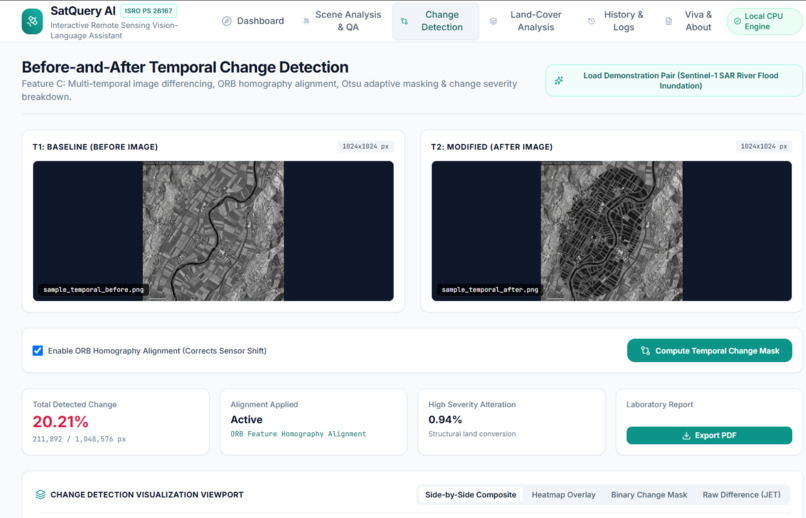This screenshot has width=806, height=518.
Task: Click the sample_temporal_after.png filename label
Action: (x=490, y=290)
